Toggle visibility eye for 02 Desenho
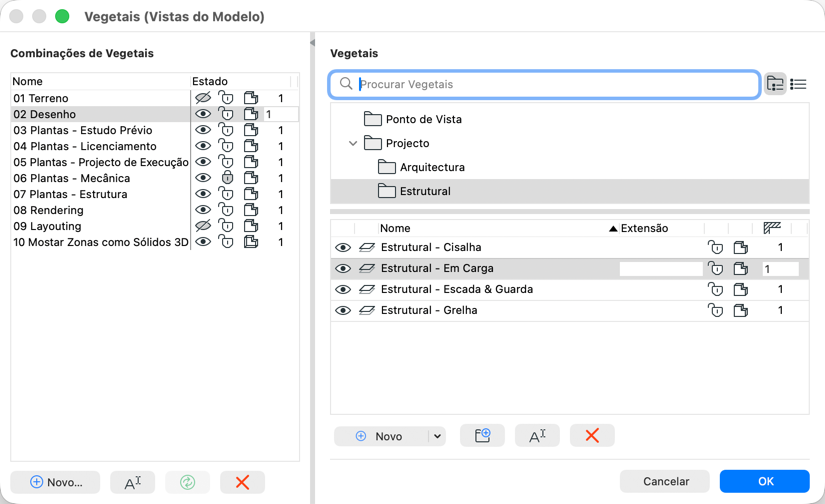Screen dimensions: 825x504 click(203, 114)
